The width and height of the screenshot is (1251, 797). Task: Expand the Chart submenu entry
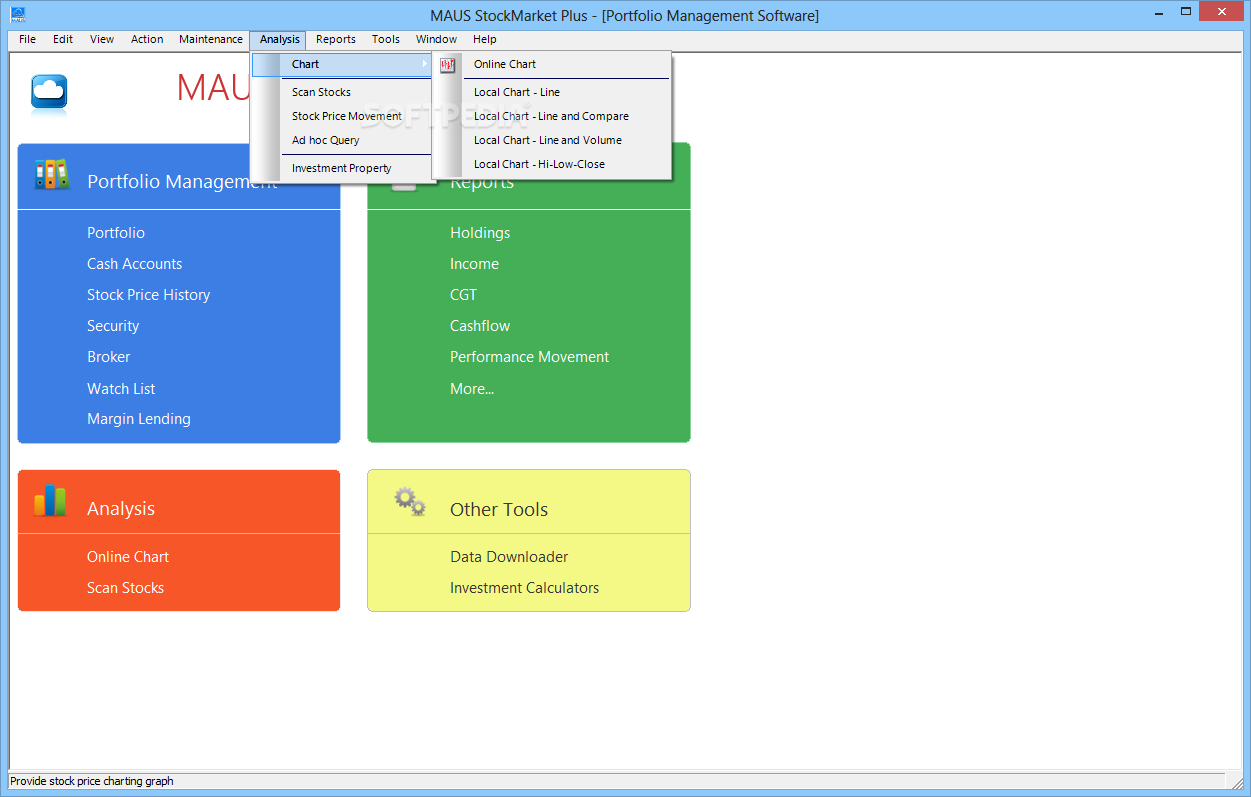click(342, 64)
